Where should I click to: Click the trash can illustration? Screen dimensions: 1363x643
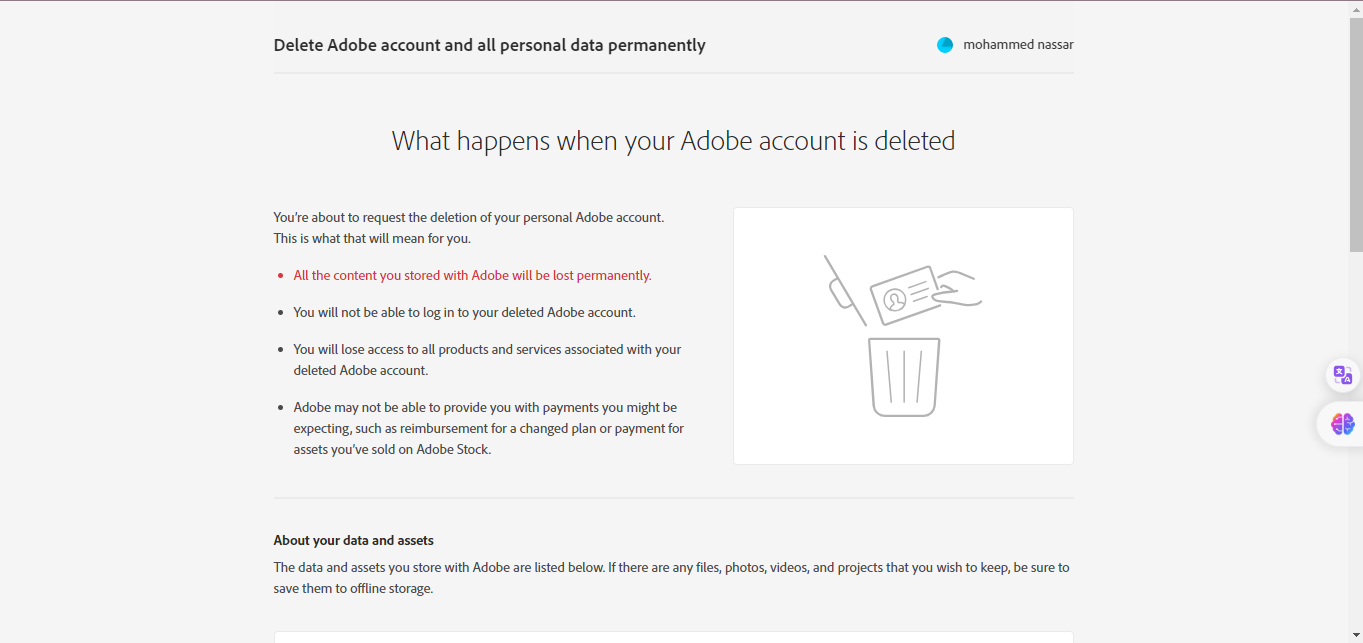[904, 377]
